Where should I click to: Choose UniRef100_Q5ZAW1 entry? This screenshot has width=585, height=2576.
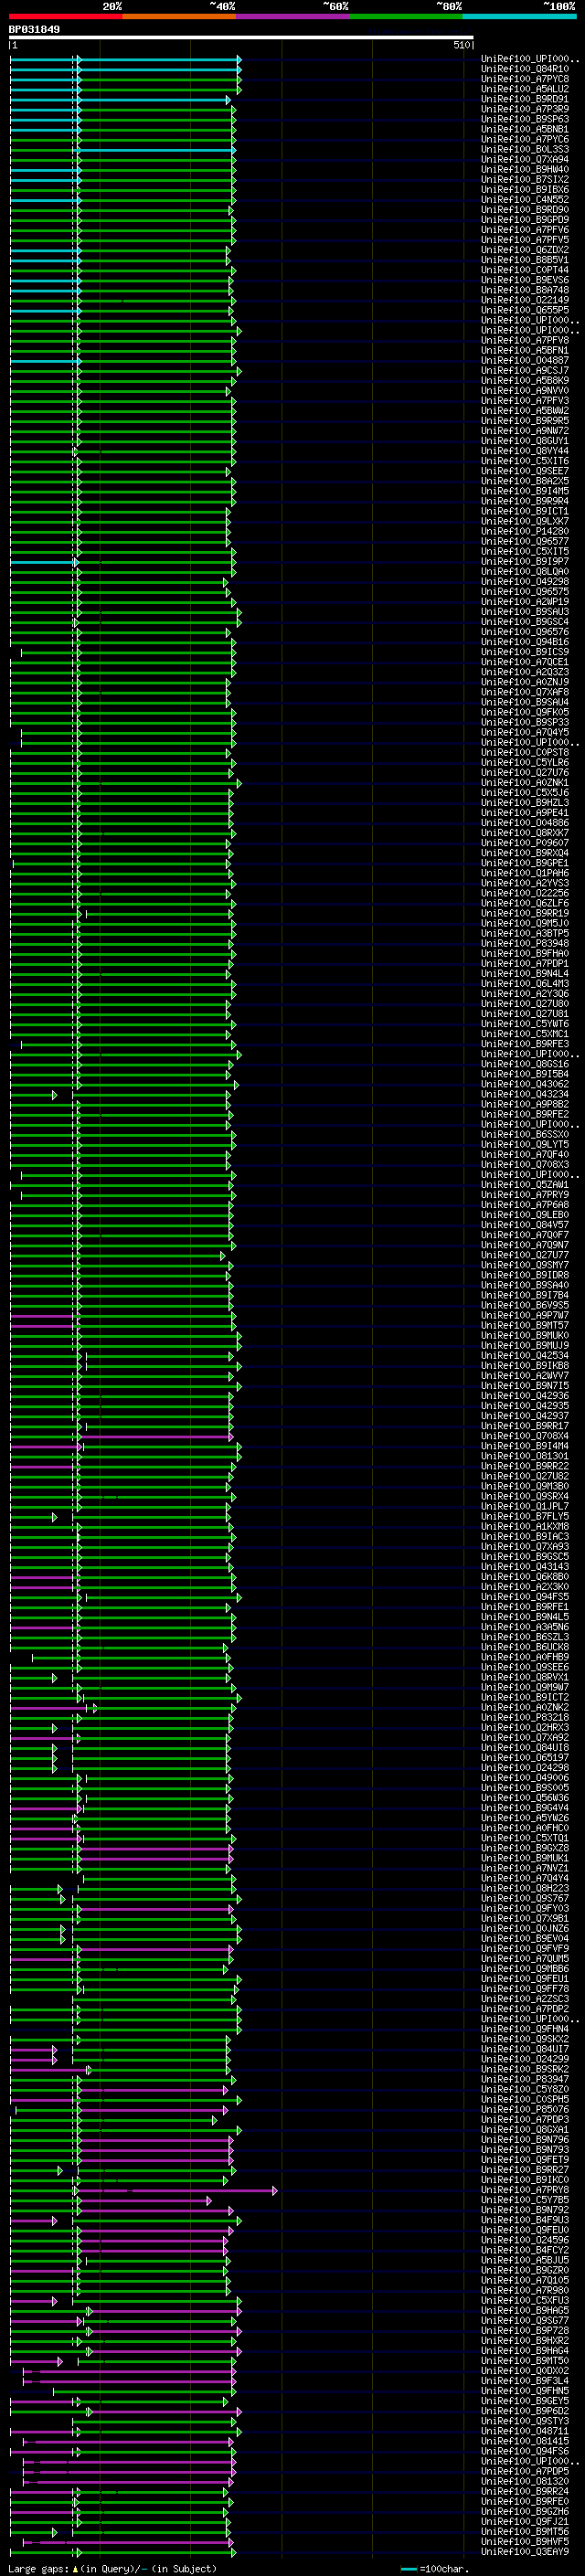click(525, 1185)
